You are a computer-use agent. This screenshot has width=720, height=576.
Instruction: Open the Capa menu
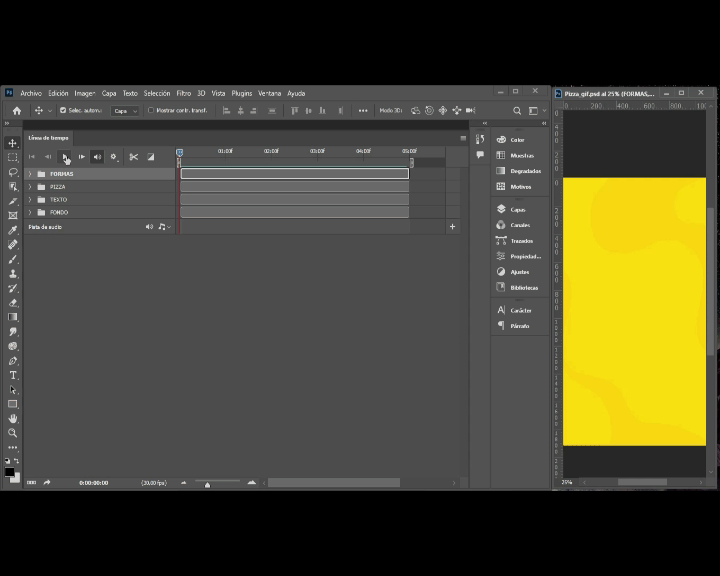pyautogui.click(x=109, y=93)
